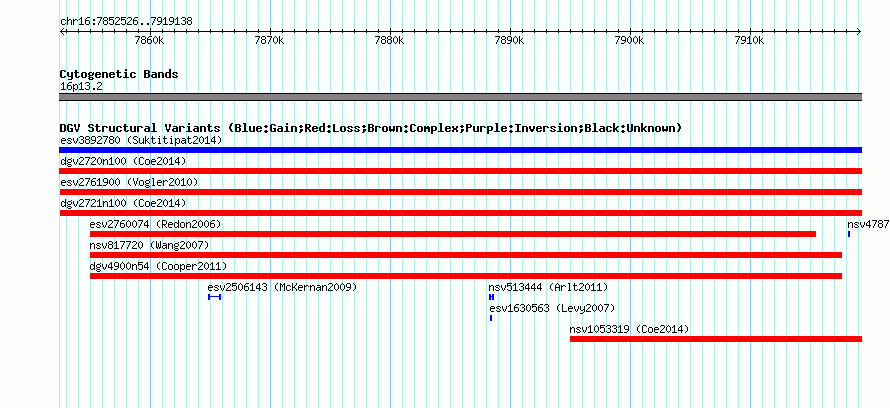This screenshot has width=890, height=408.
Task: Select the esv3892780 (Suktitipat2014) label
Action: 141,140
